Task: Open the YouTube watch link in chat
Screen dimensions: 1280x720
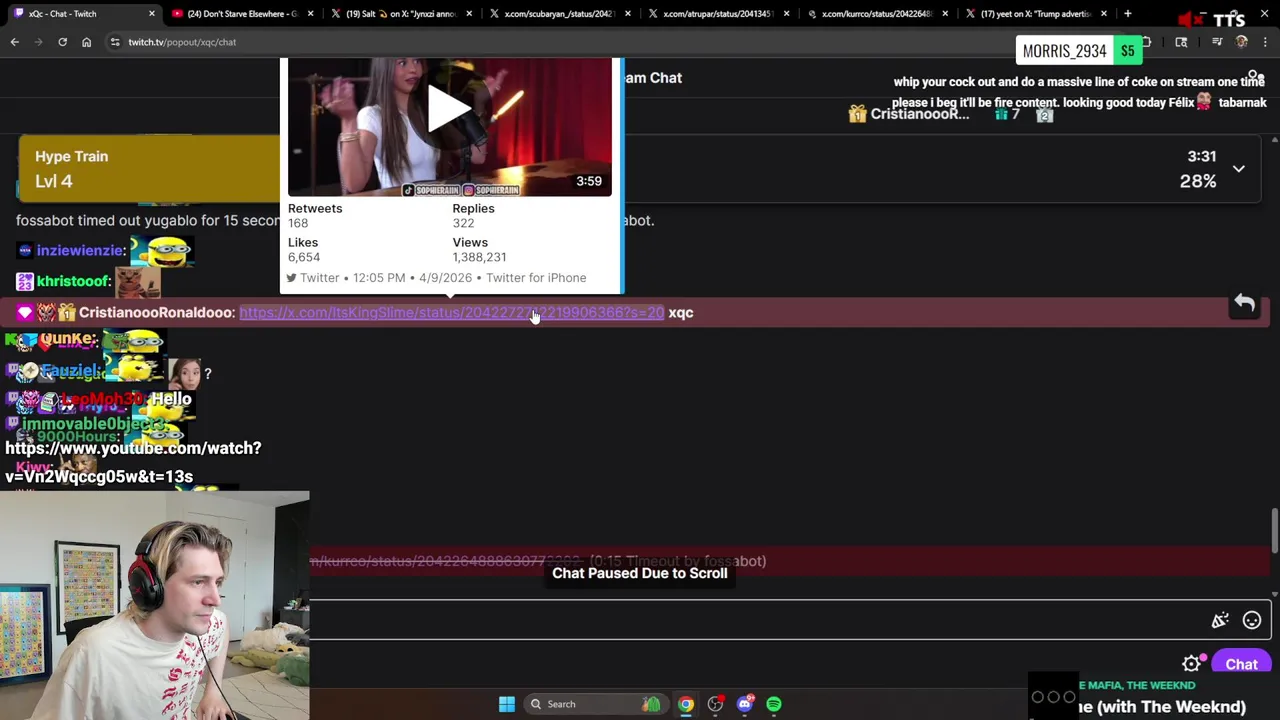Action: click(133, 462)
